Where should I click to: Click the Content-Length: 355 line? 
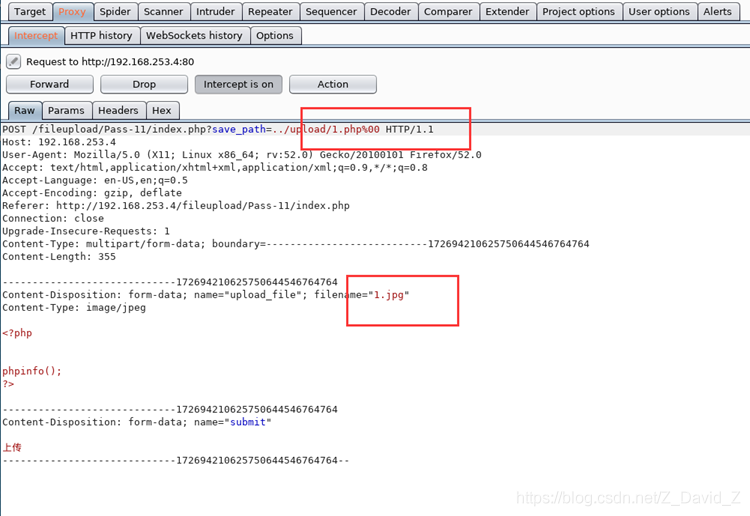tap(59, 257)
